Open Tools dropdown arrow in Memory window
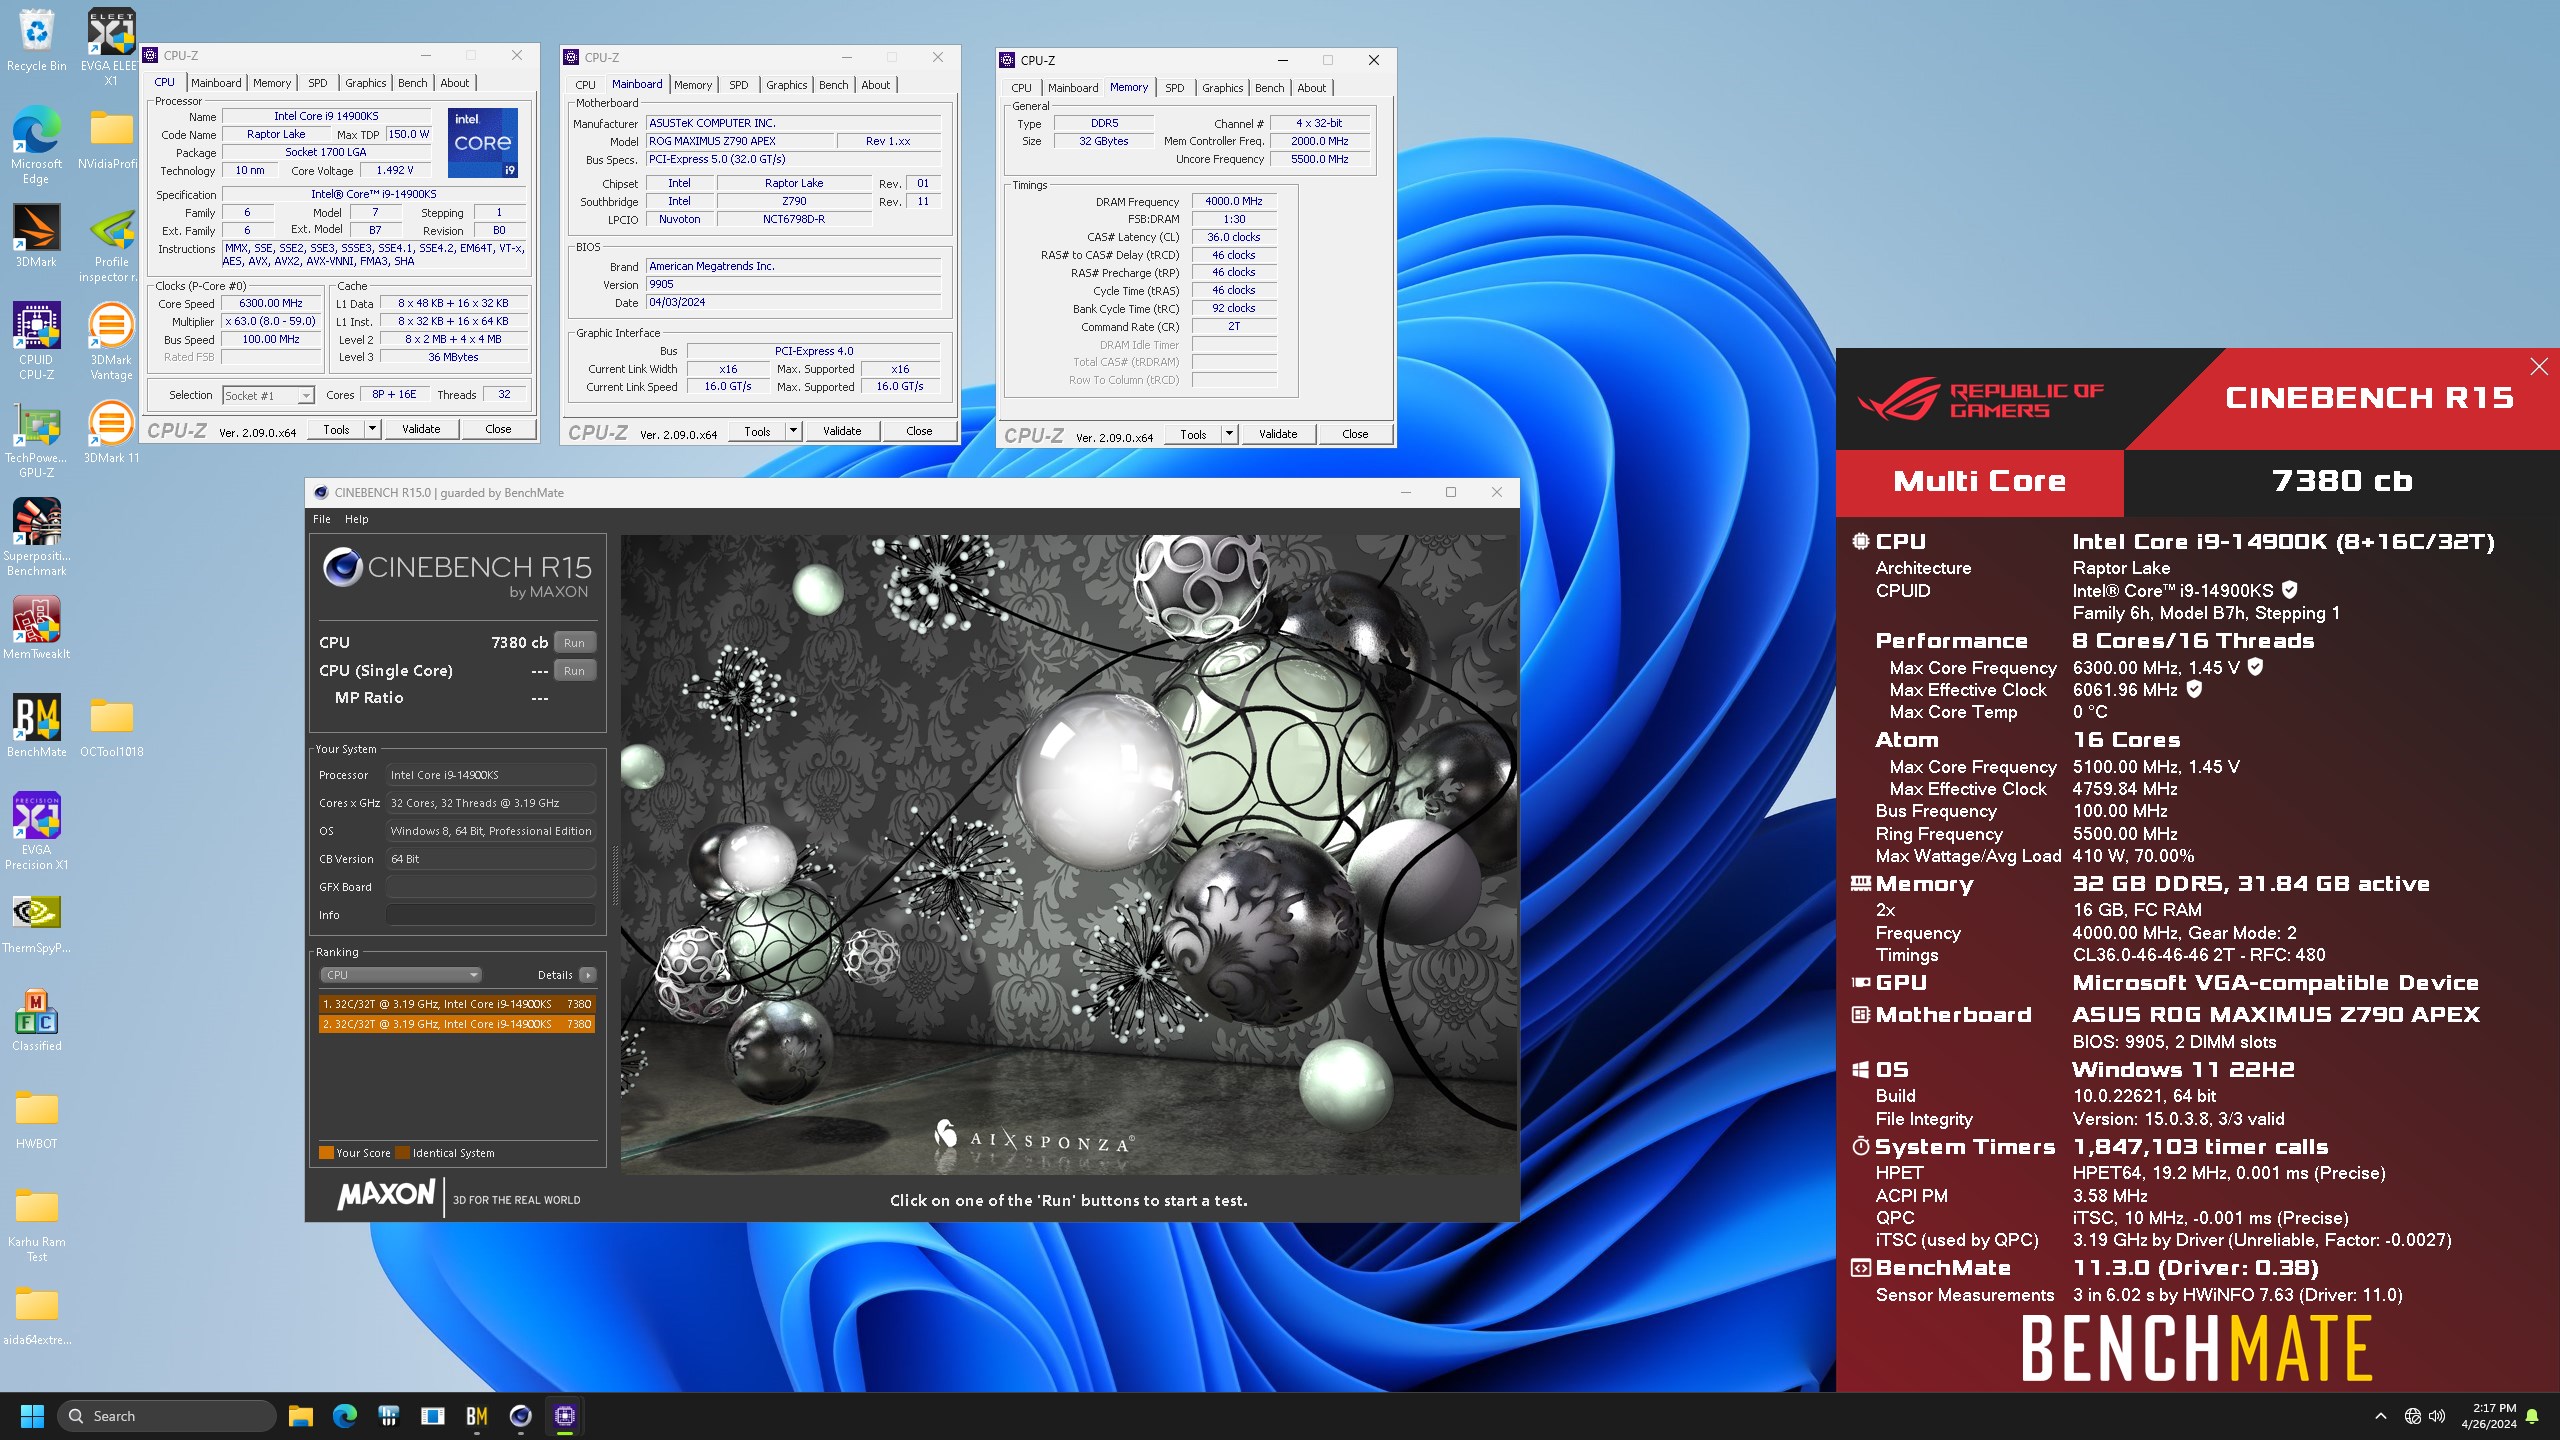The height and width of the screenshot is (1440, 2560). [x=1229, y=434]
